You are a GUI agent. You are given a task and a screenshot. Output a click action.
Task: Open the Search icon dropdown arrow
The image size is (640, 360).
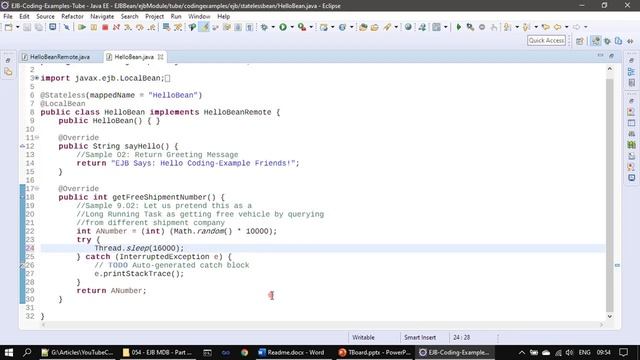pyautogui.click(x=396, y=27)
